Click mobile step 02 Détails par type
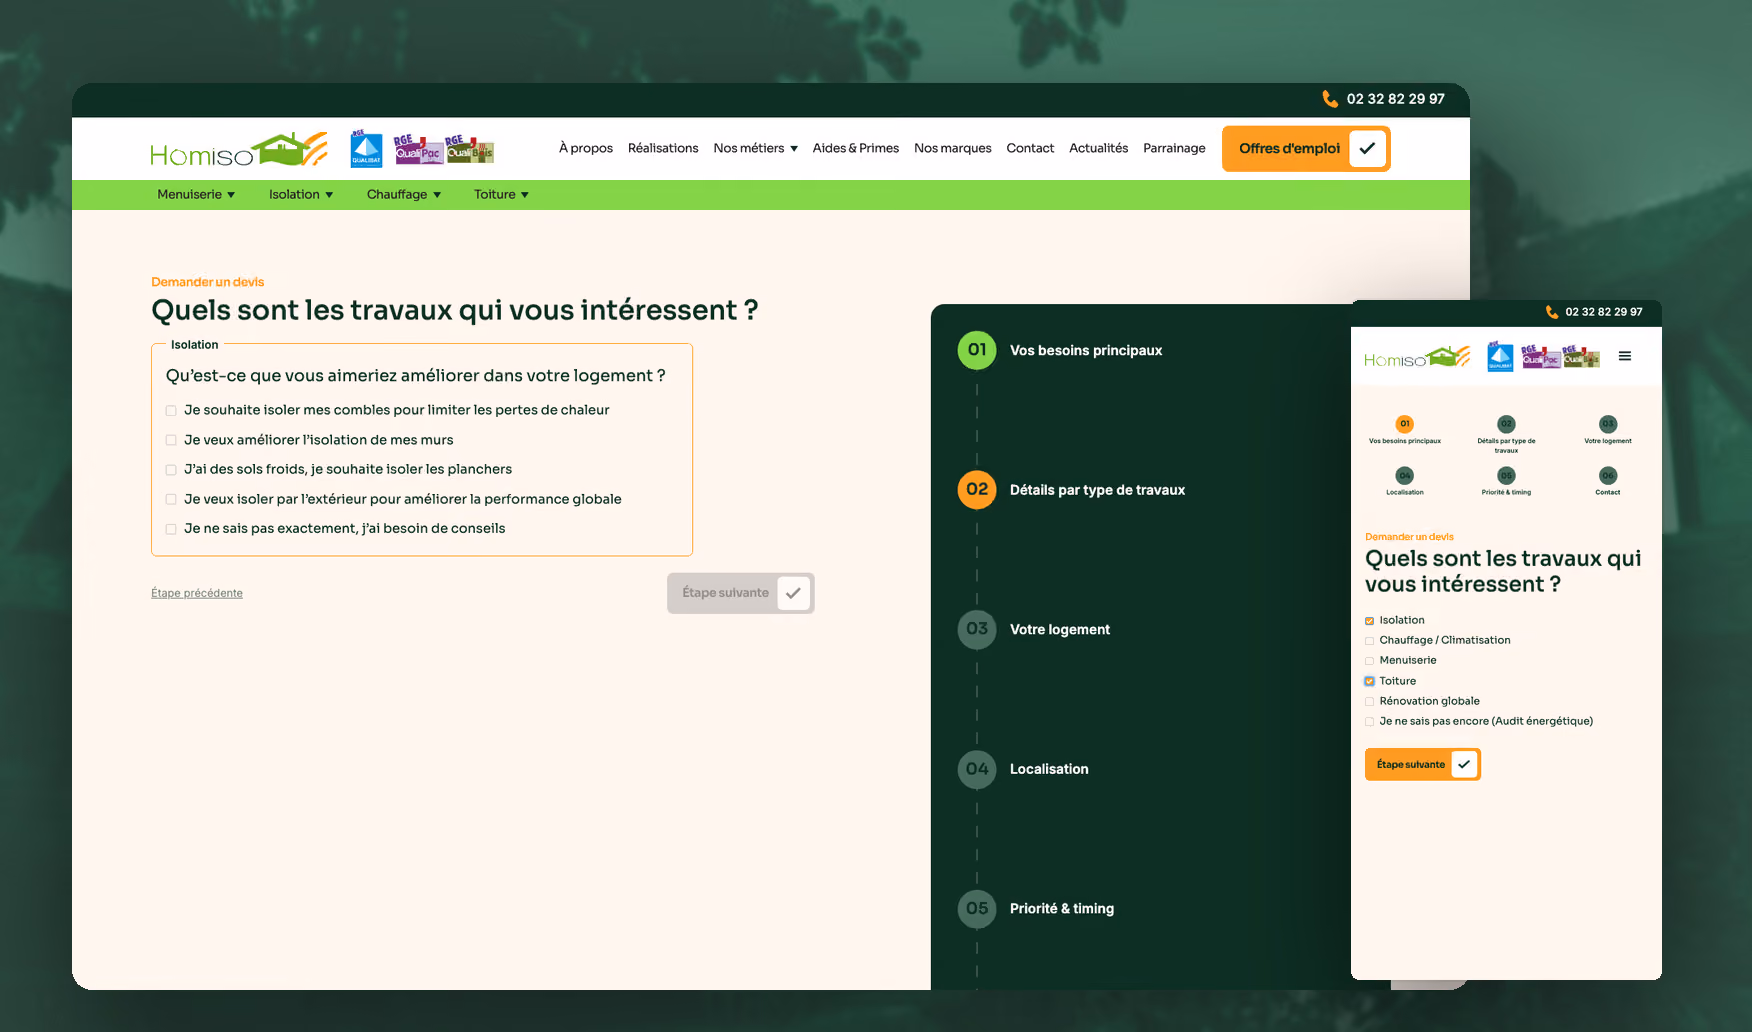 [1506, 435]
